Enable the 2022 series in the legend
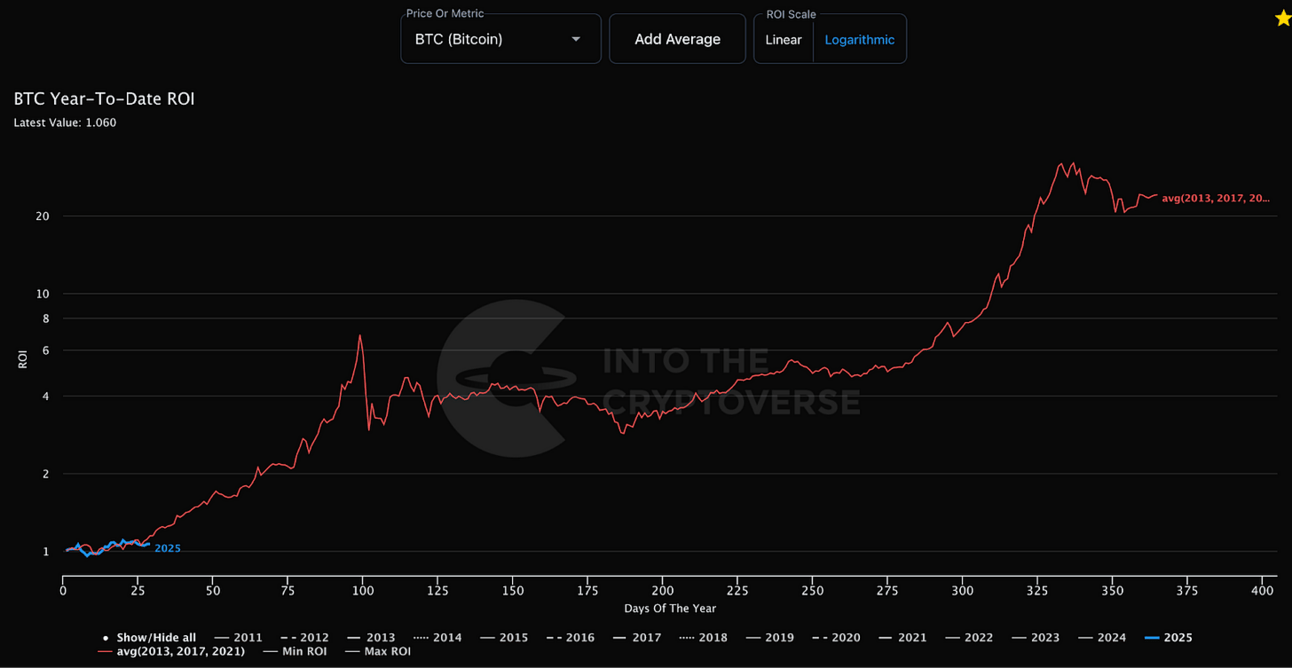 coord(969,637)
